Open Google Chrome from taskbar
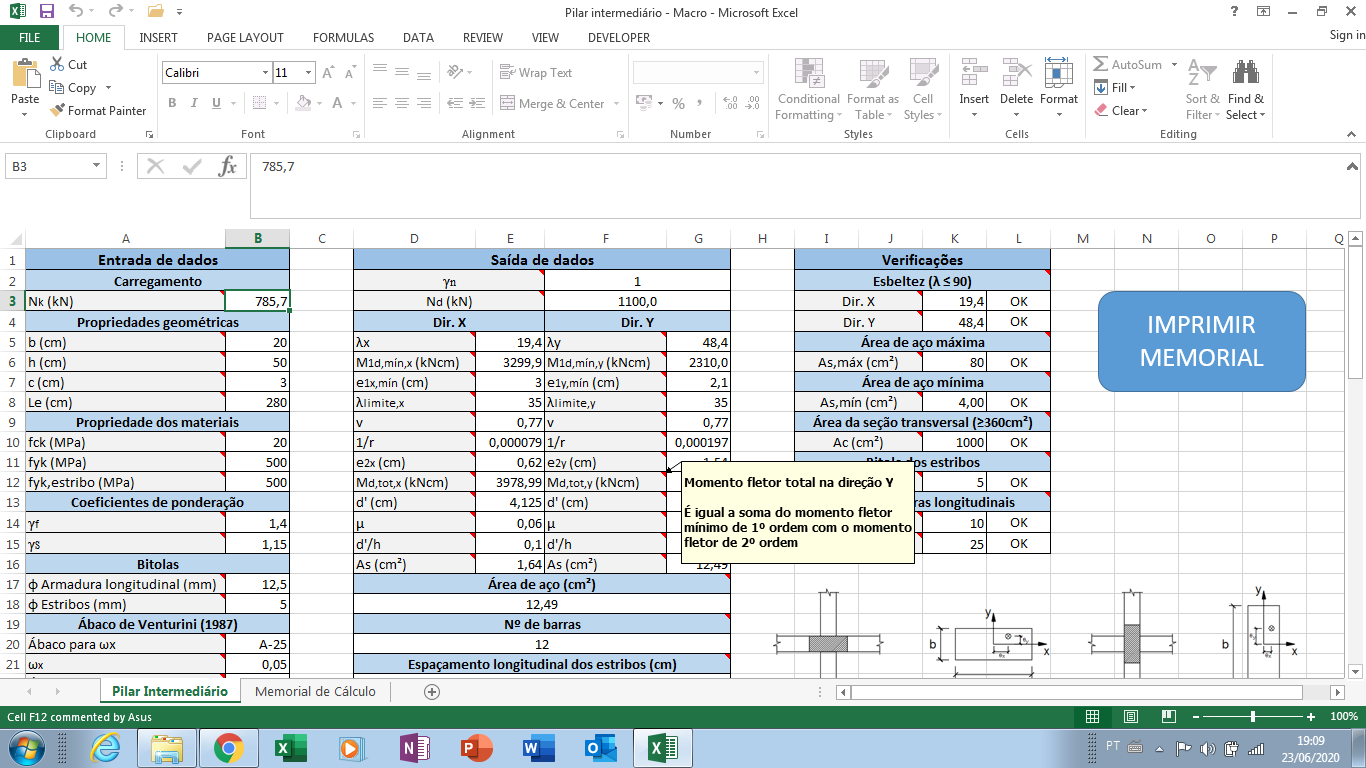Screen dimensions: 1366x768 229,747
